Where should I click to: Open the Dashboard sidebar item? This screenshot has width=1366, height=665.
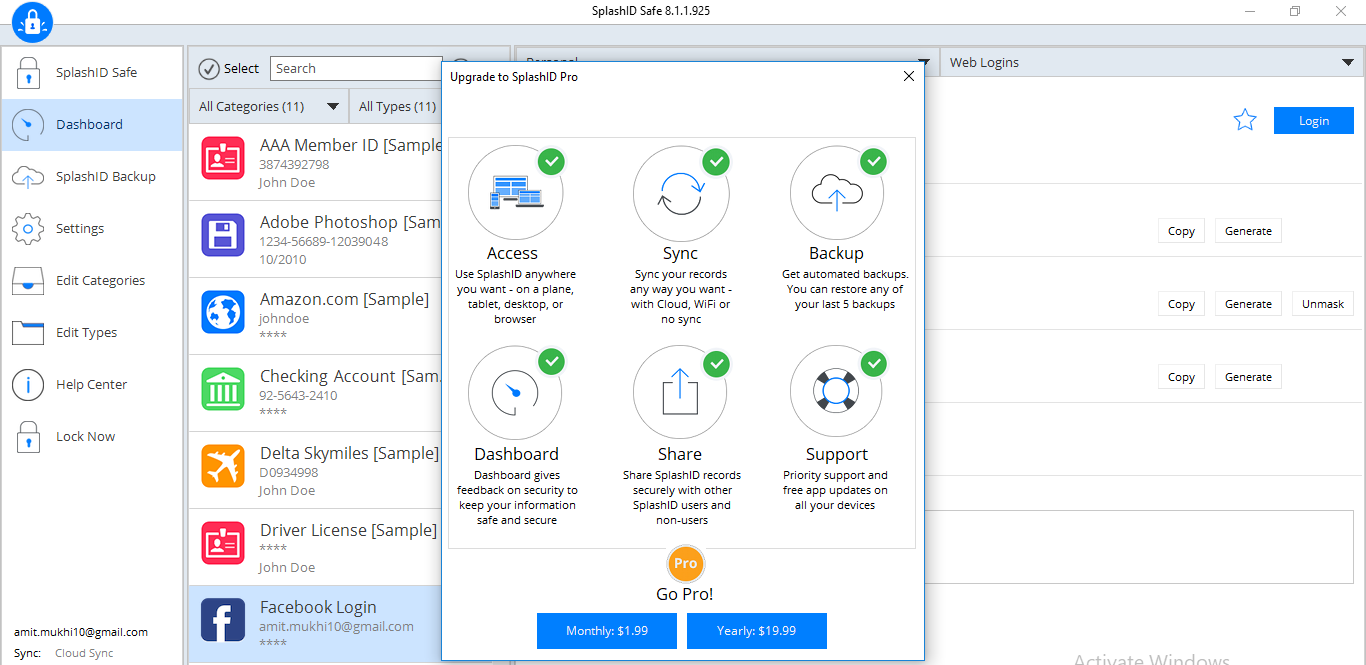coord(92,124)
